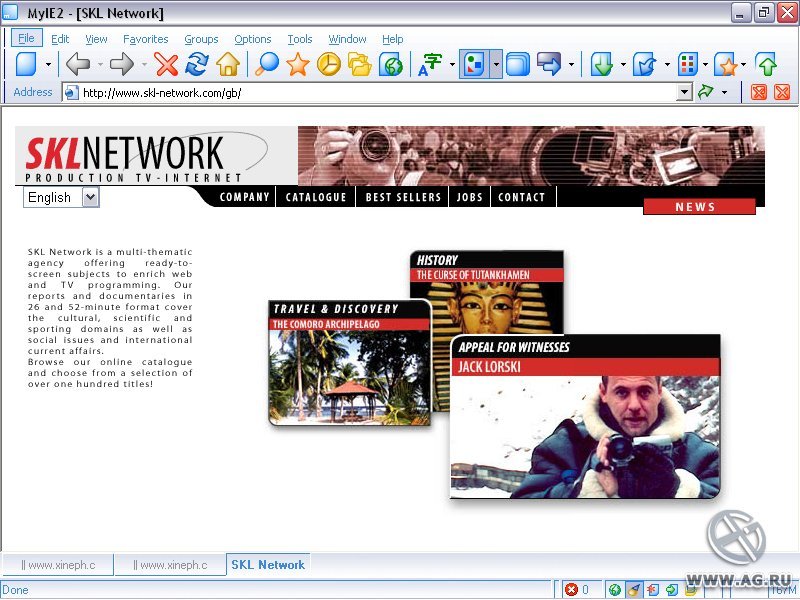
Task: Click the second orange close-all icon
Action: [782, 92]
